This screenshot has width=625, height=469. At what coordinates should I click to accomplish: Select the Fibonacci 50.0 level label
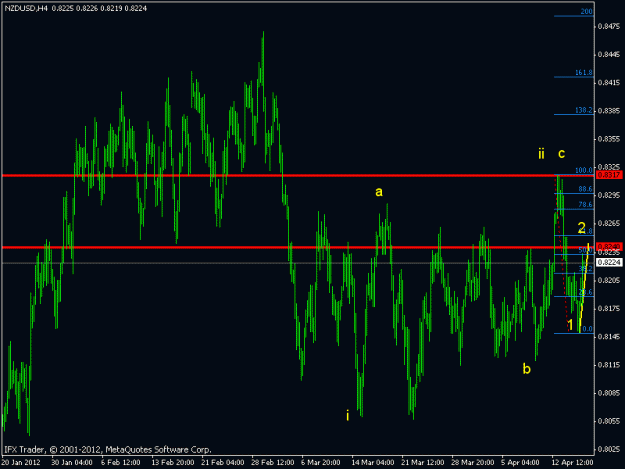click(585, 250)
